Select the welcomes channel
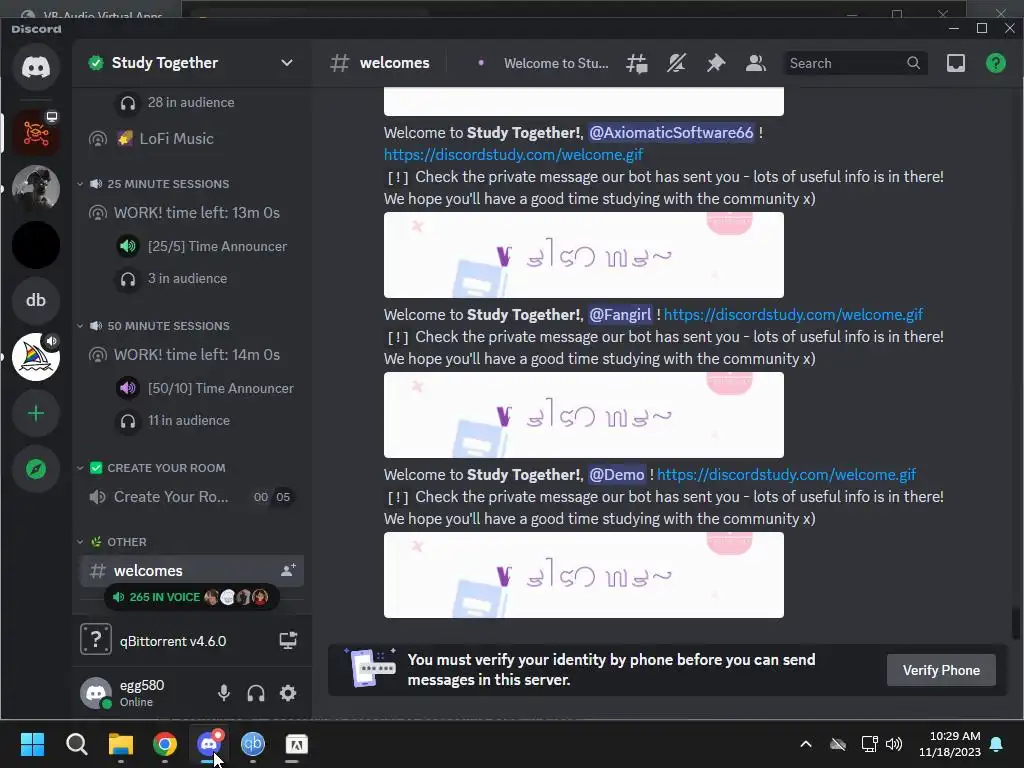Image resolution: width=1024 pixels, height=768 pixels. [192, 571]
